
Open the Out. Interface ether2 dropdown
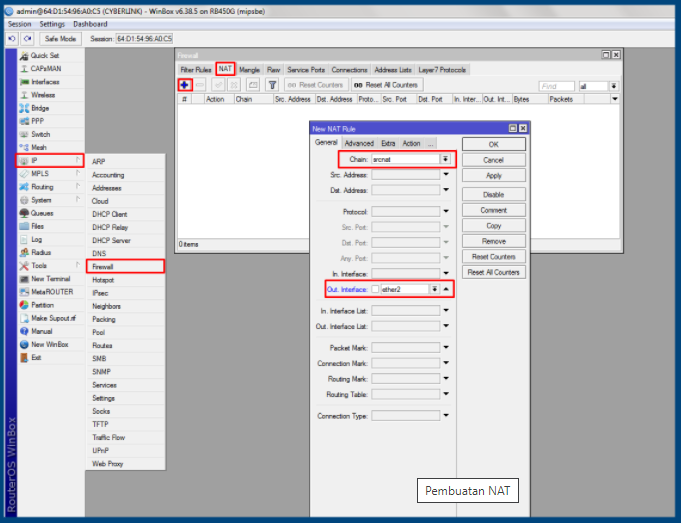point(434,289)
